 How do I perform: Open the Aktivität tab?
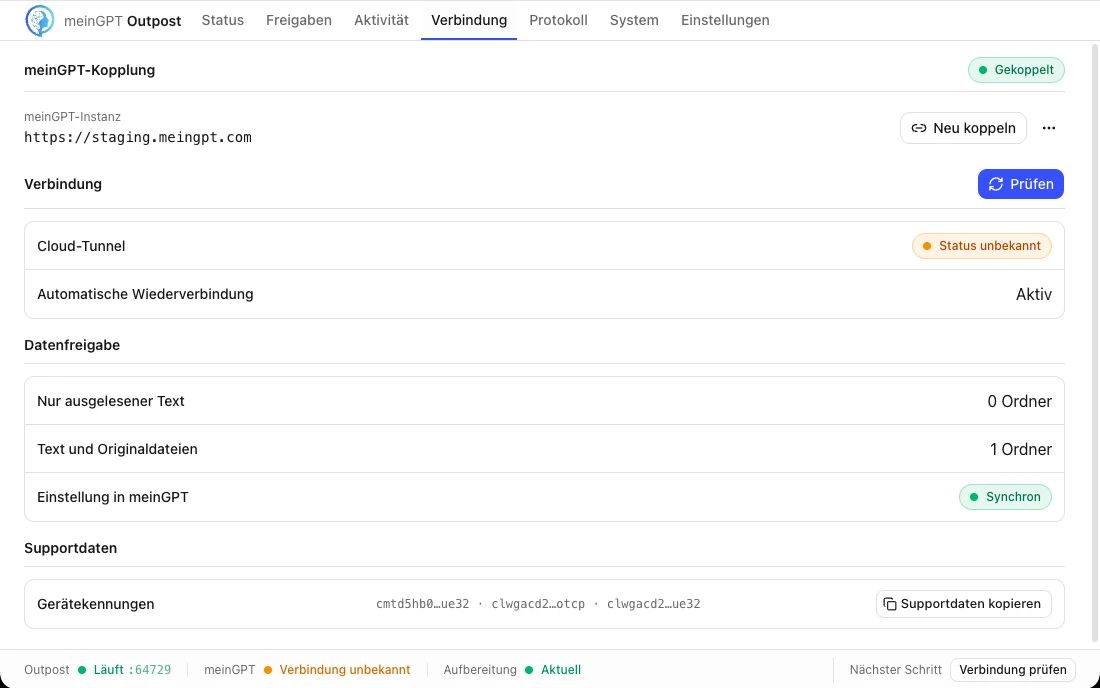tap(381, 20)
